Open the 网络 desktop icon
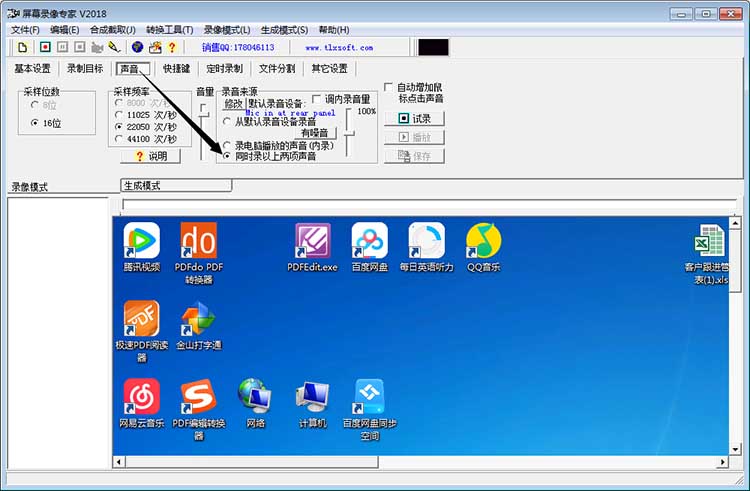This screenshot has height=491, width=750. tap(255, 403)
